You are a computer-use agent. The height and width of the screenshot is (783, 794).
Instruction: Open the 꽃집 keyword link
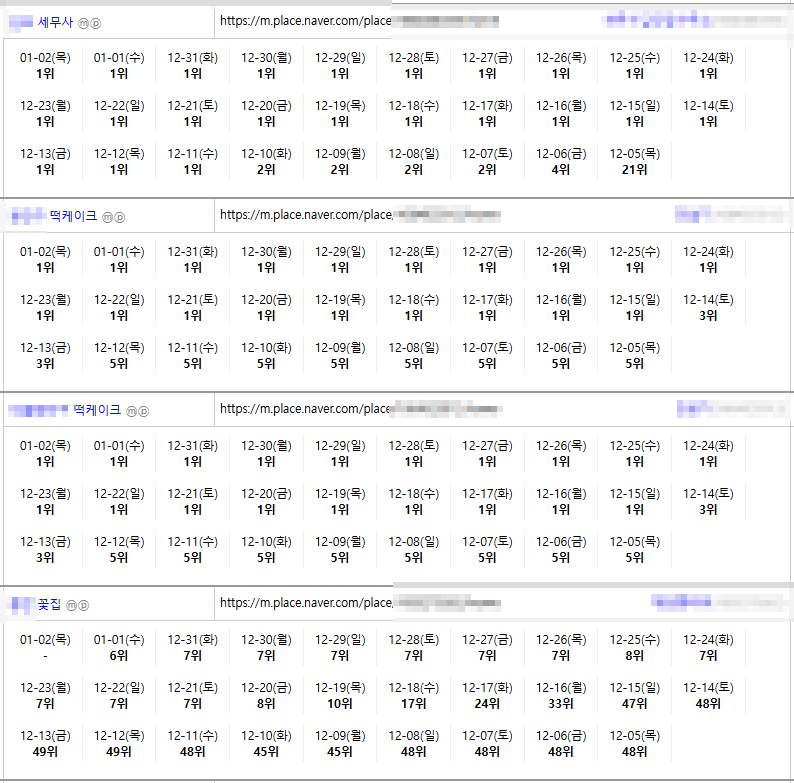coord(49,604)
